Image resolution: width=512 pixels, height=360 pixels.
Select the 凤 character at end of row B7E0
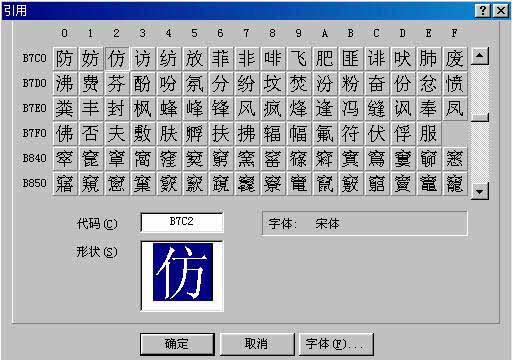click(454, 109)
